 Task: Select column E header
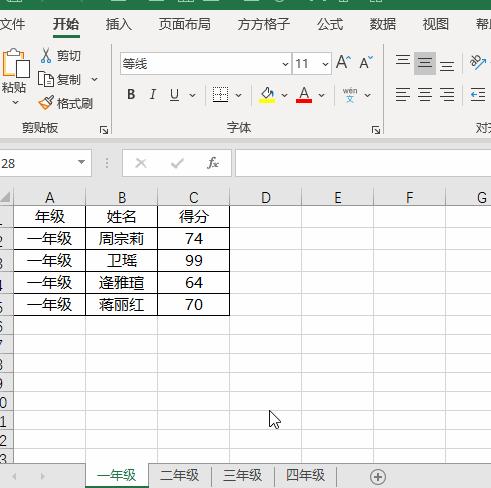(x=338, y=197)
